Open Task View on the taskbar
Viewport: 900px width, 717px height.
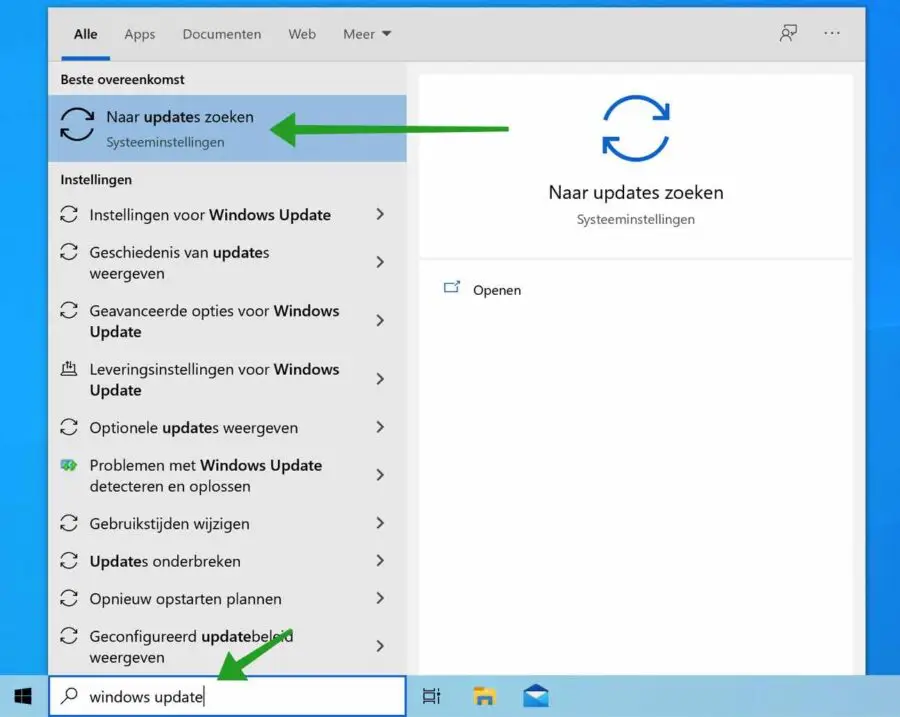point(431,696)
